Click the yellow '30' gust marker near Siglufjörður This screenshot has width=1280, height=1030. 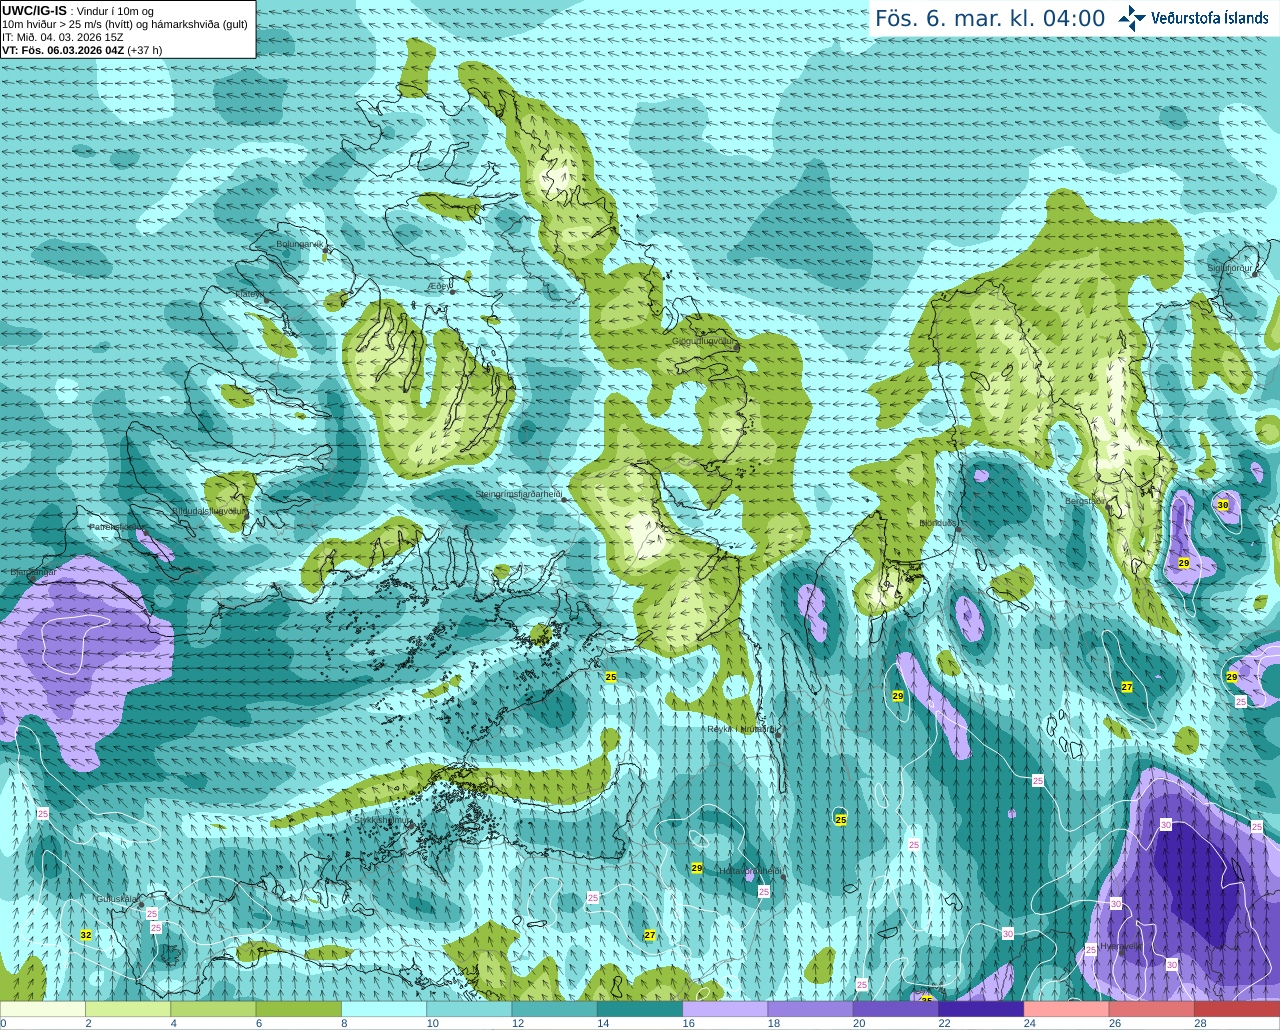1222,505
